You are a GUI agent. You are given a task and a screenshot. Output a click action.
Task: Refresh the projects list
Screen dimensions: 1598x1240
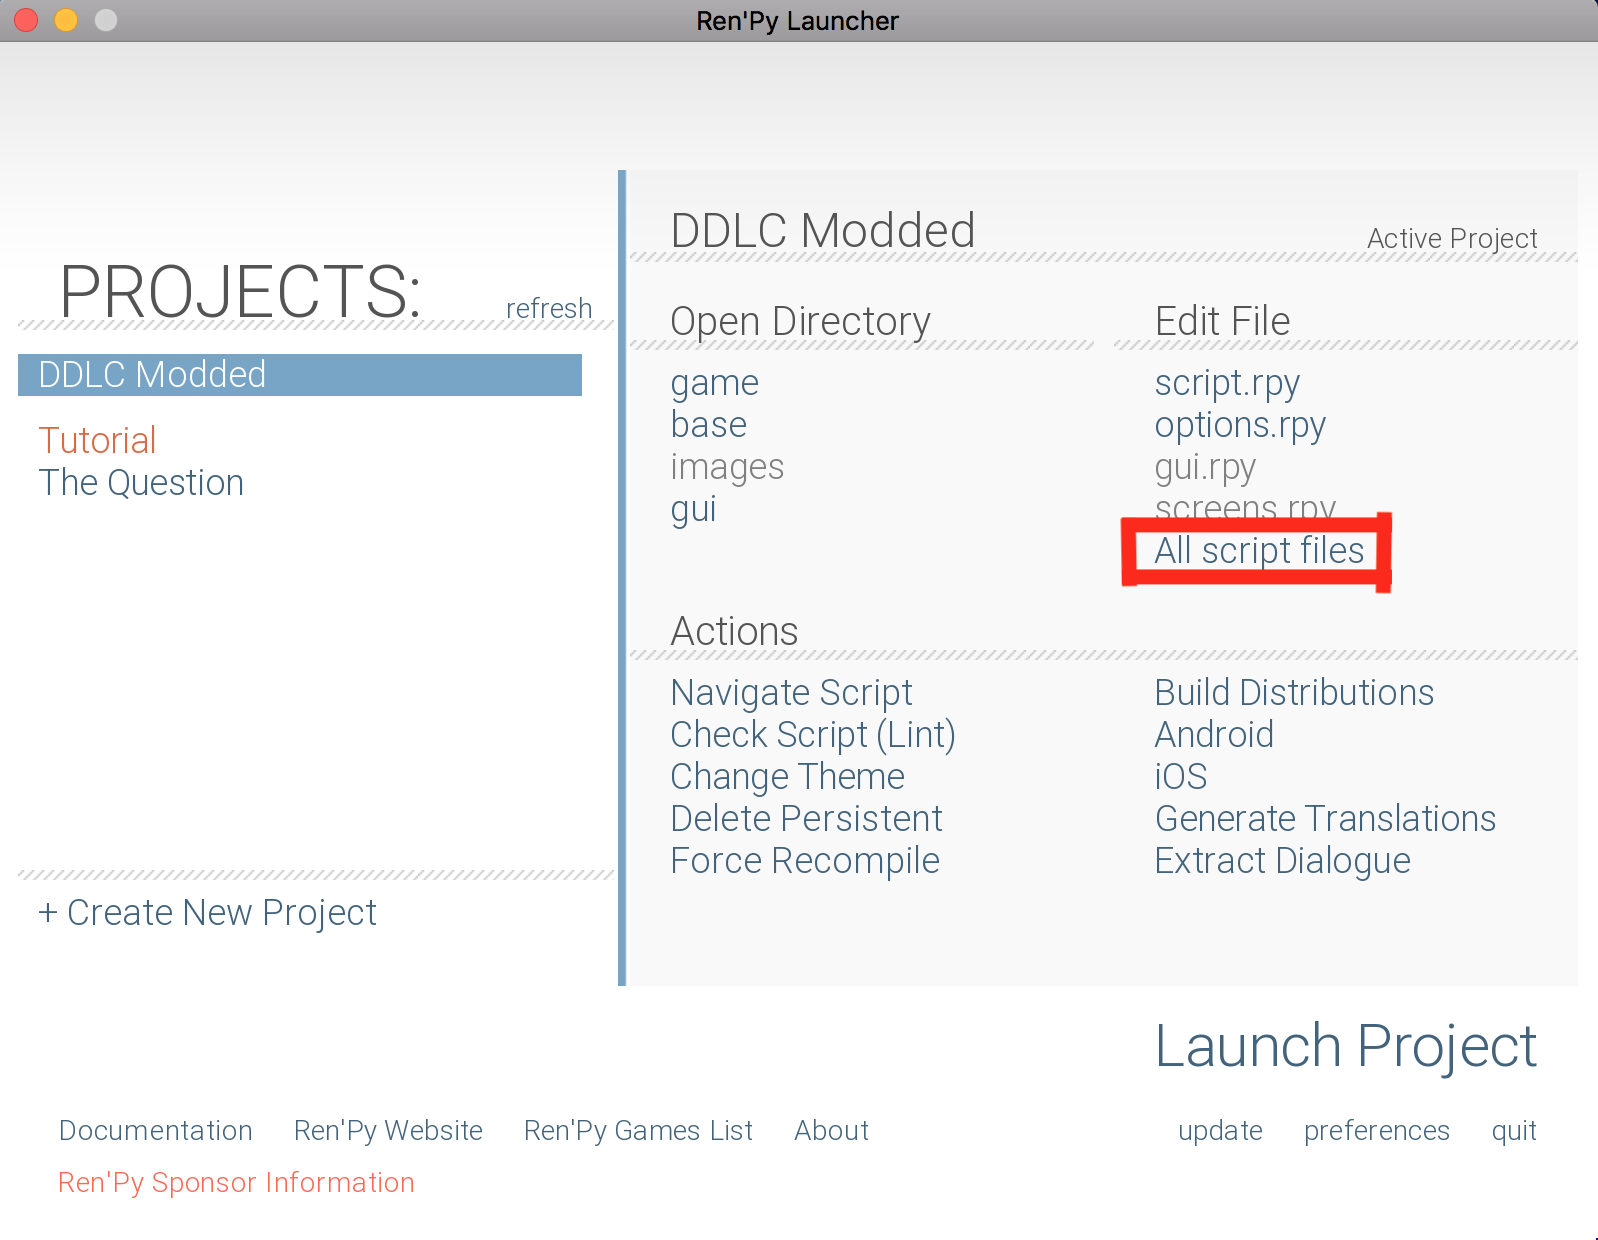coord(549,308)
